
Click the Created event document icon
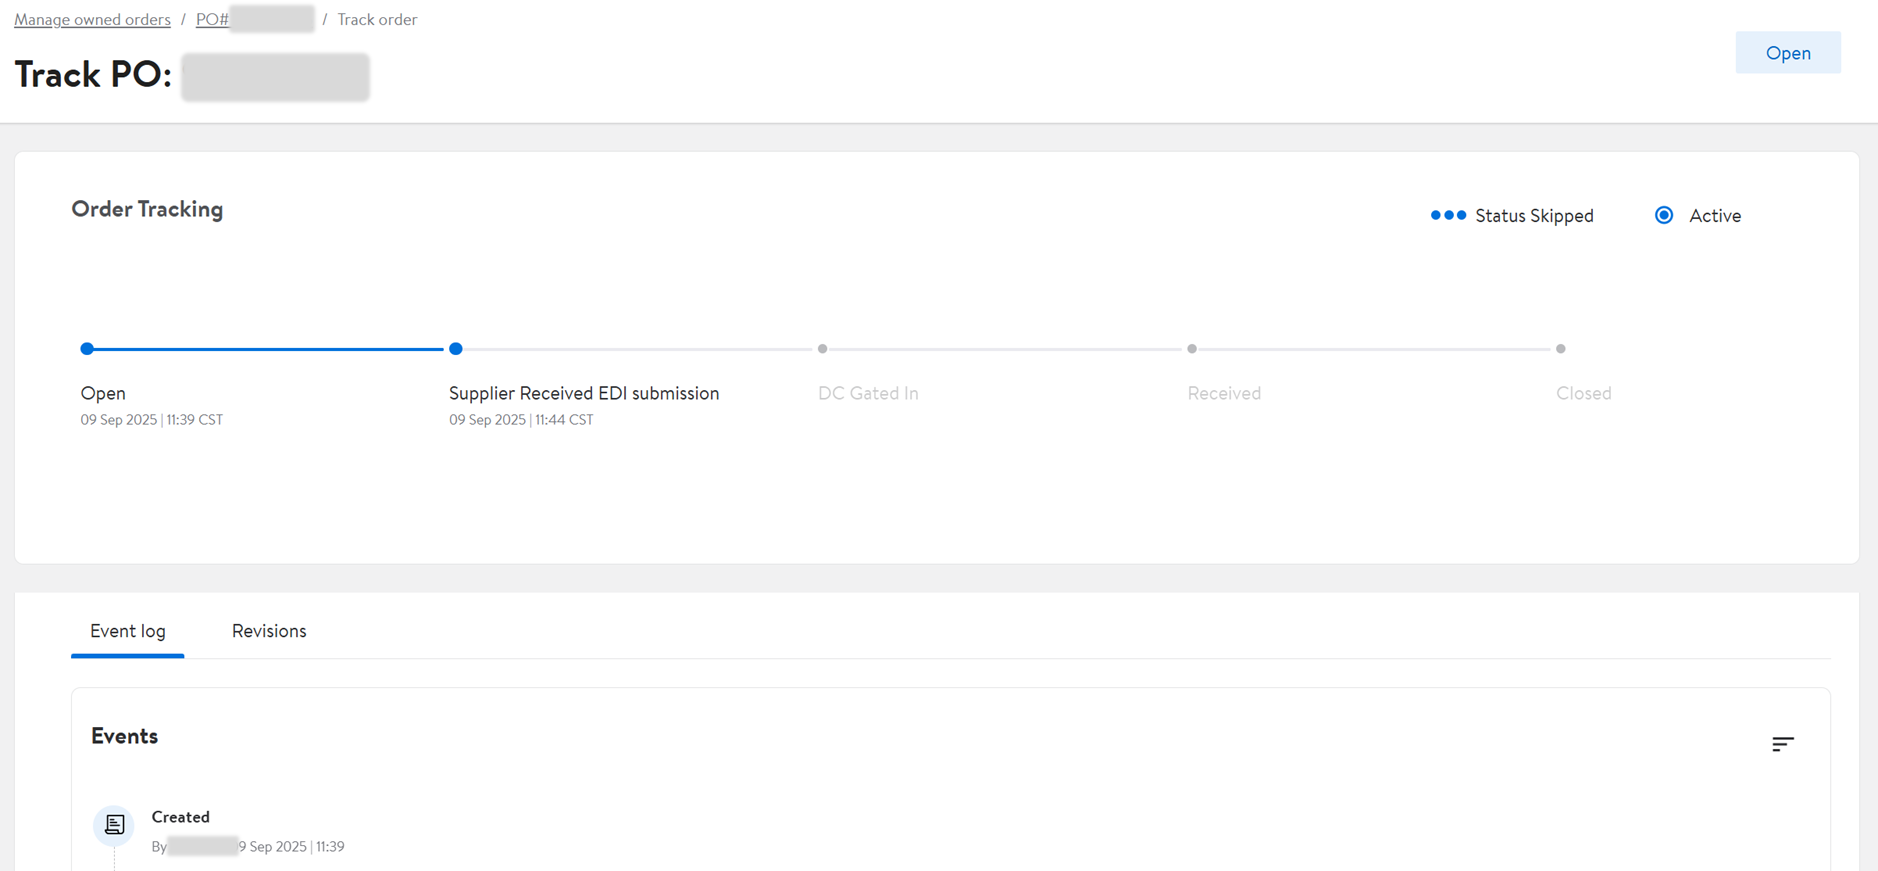[x=114, y=825]
